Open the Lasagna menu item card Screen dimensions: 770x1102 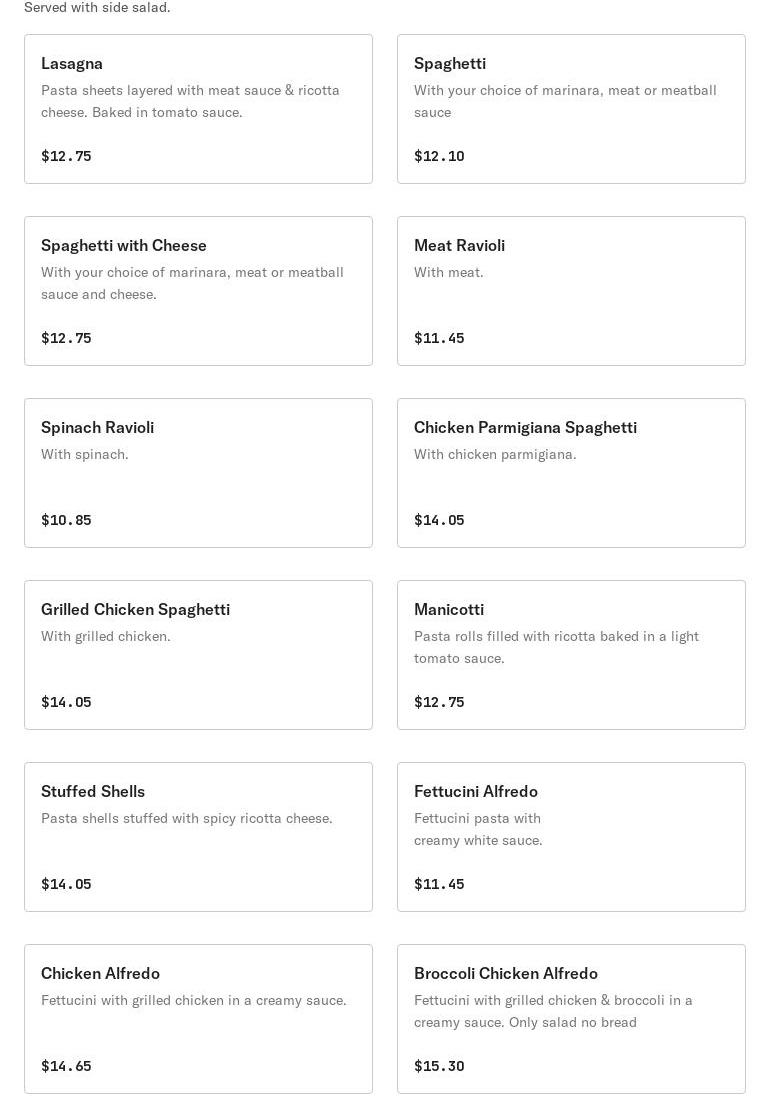pos(198,109)
